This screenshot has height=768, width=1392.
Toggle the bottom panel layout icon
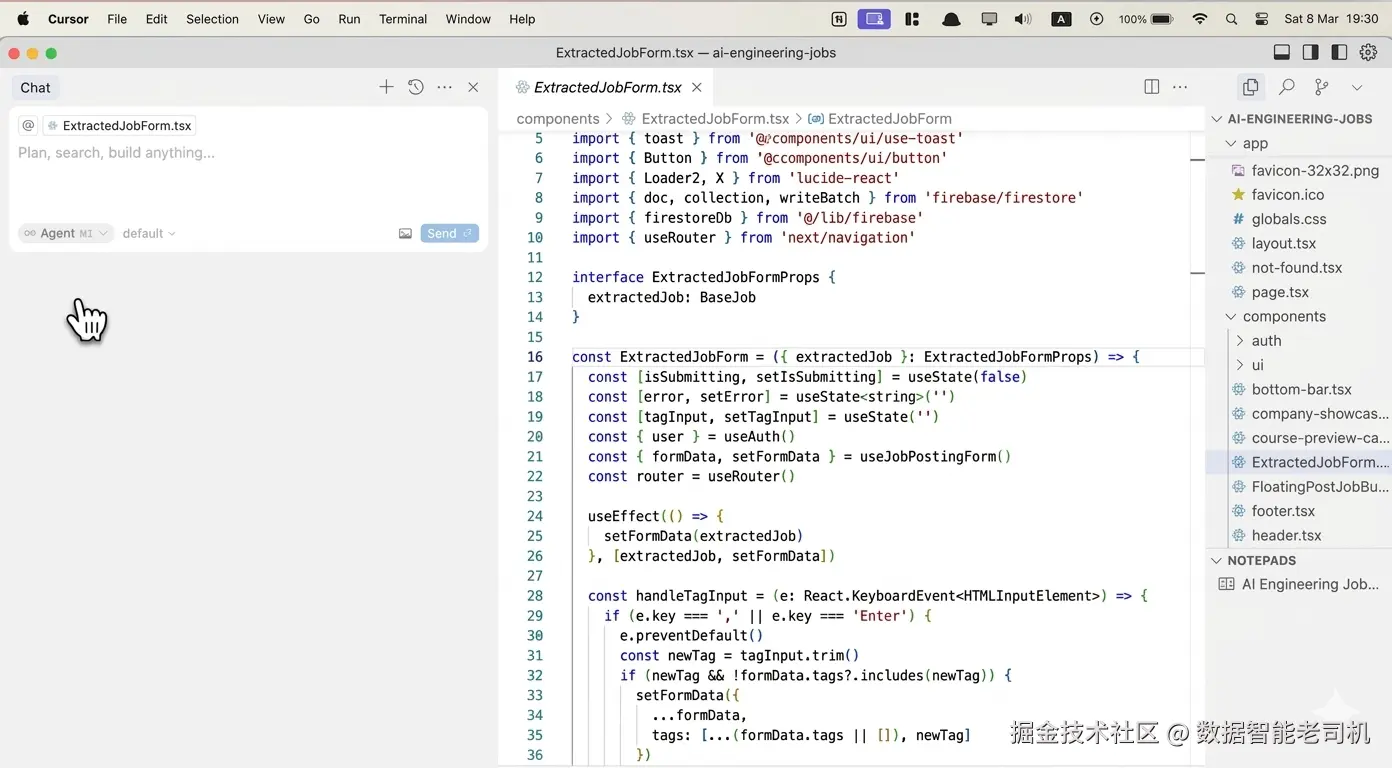coord(1281,52)
